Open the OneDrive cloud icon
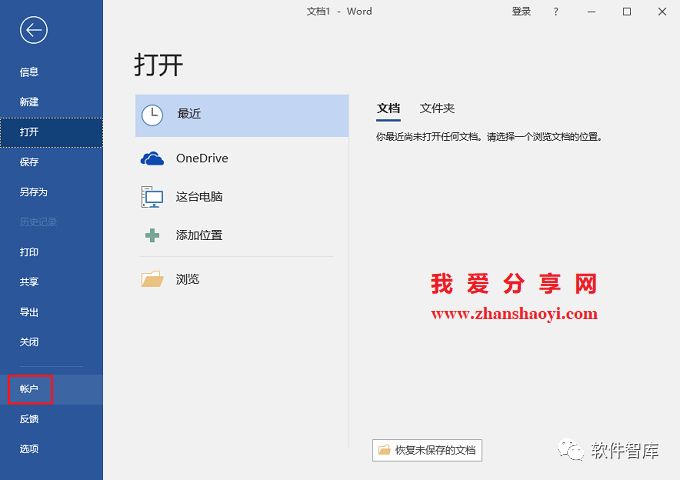The image size is (680, 480). tap(152, 158)
